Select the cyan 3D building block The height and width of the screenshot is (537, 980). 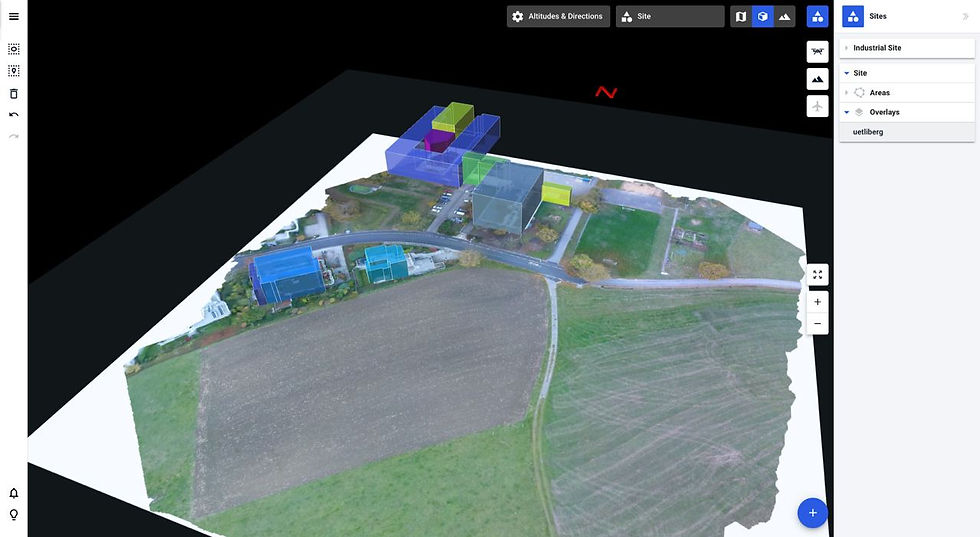(385, 263)
